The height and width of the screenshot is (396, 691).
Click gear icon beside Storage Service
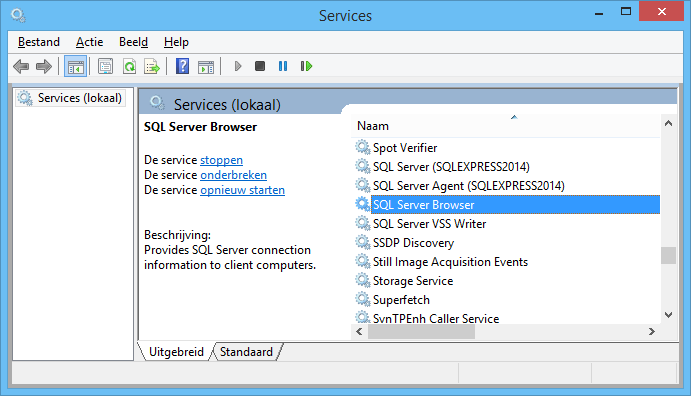pos(363,280)
